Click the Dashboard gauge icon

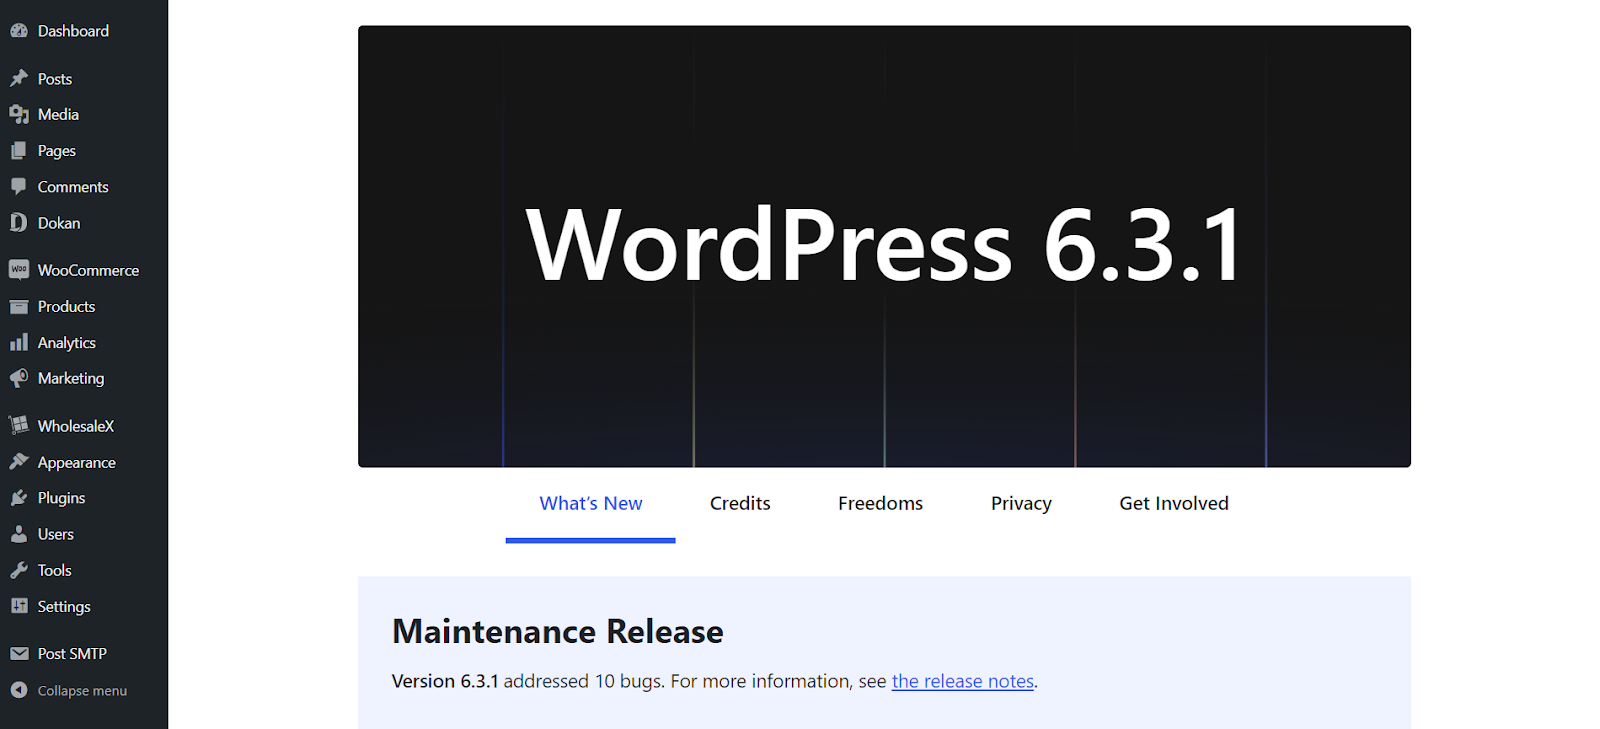click(x=19, y=31)
